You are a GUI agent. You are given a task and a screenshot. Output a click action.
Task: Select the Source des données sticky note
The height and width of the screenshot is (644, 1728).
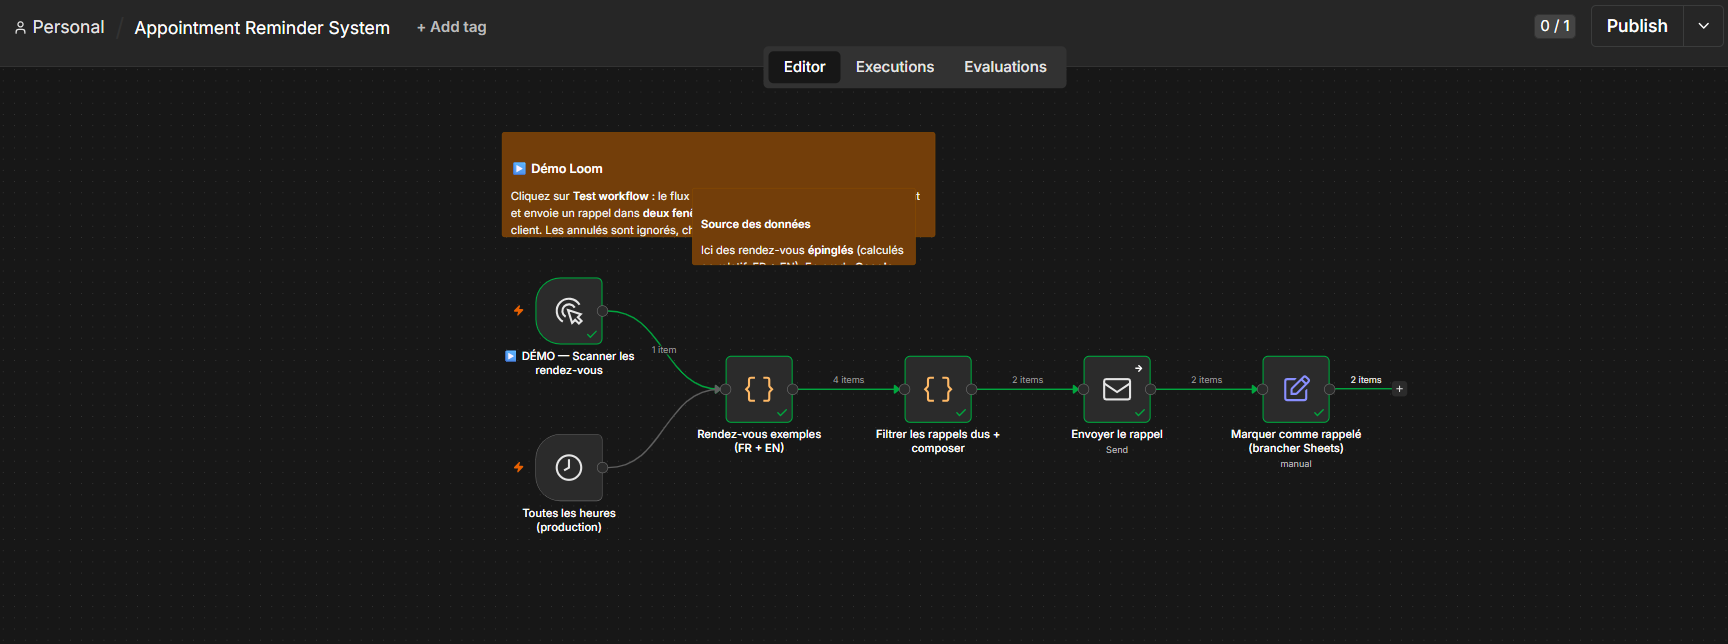[x=804, y=228]
